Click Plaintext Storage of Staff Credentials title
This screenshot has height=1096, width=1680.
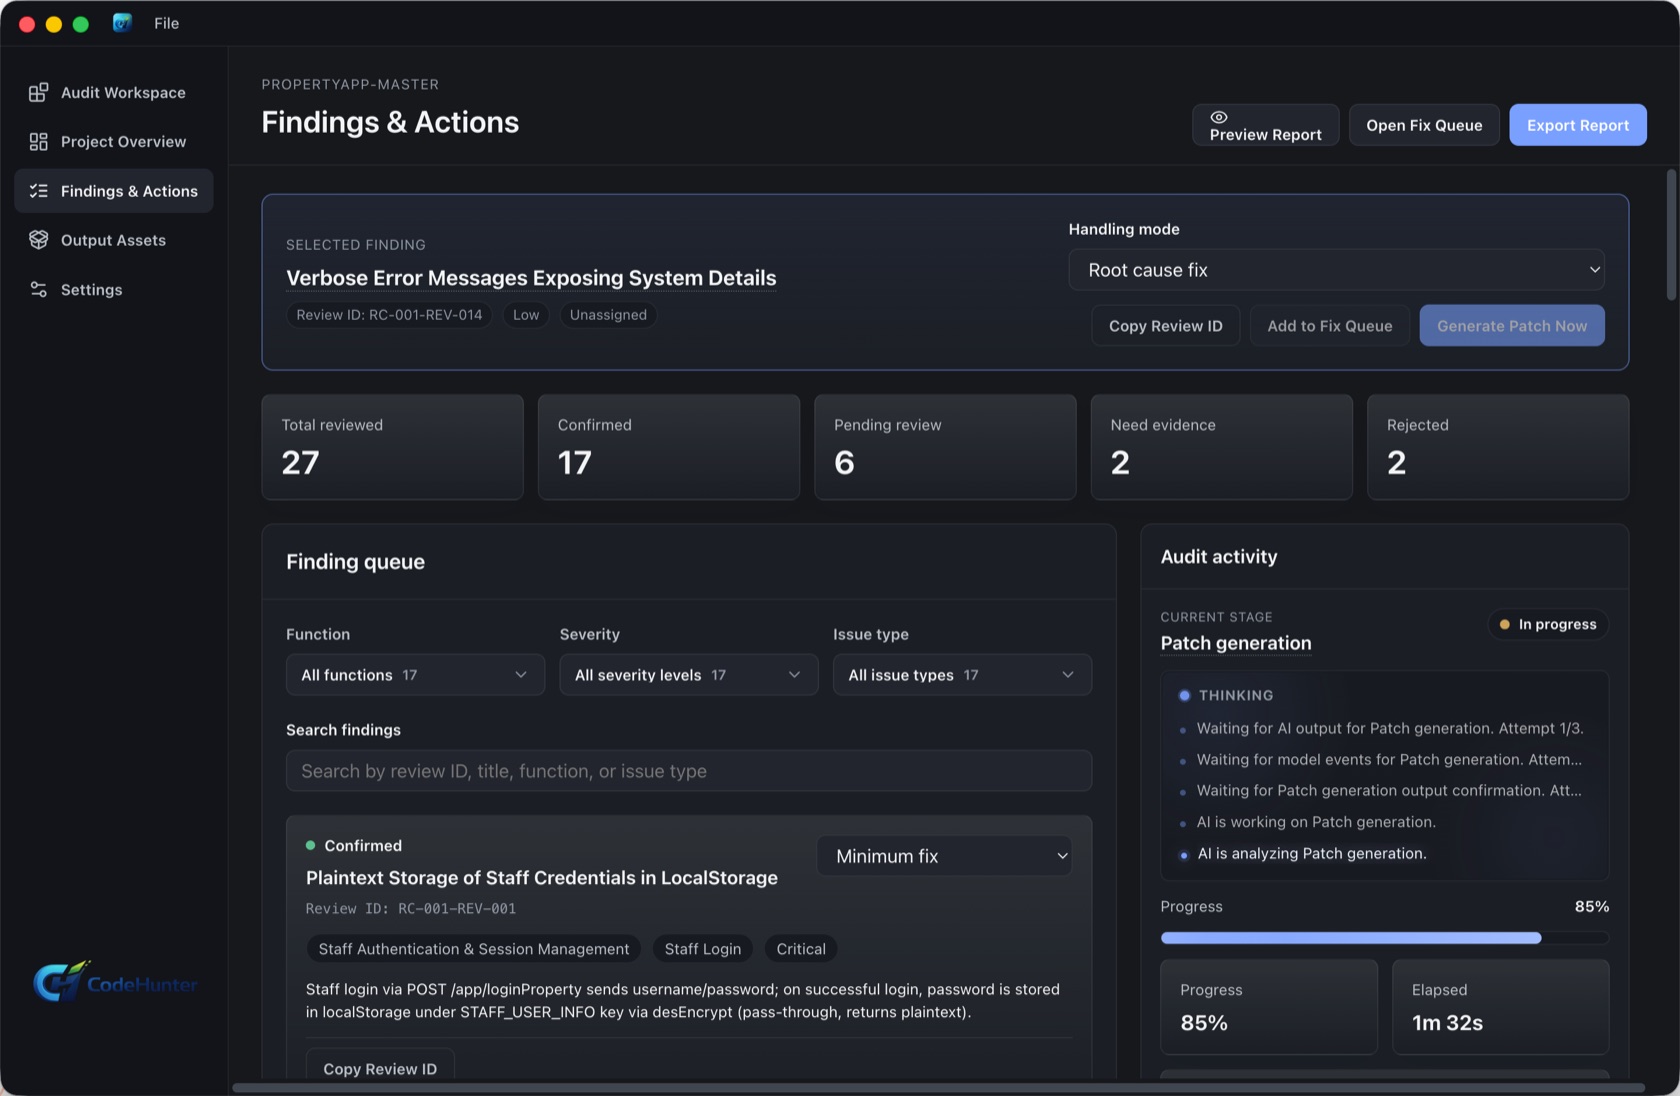click(x=542, y=878)
